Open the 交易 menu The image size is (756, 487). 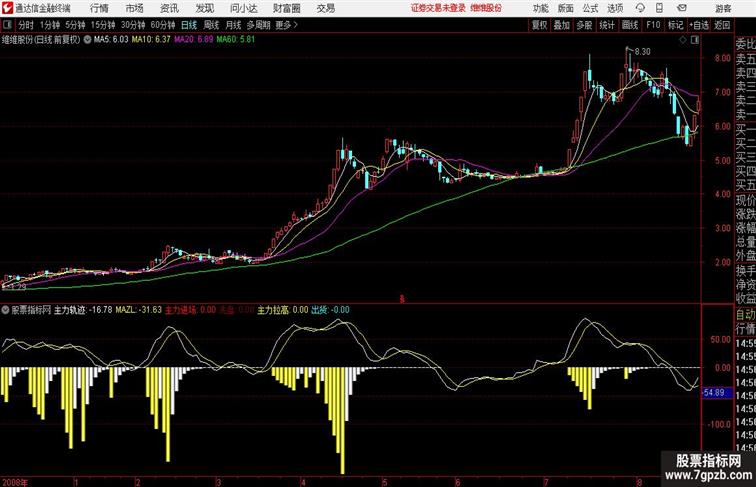325,8
